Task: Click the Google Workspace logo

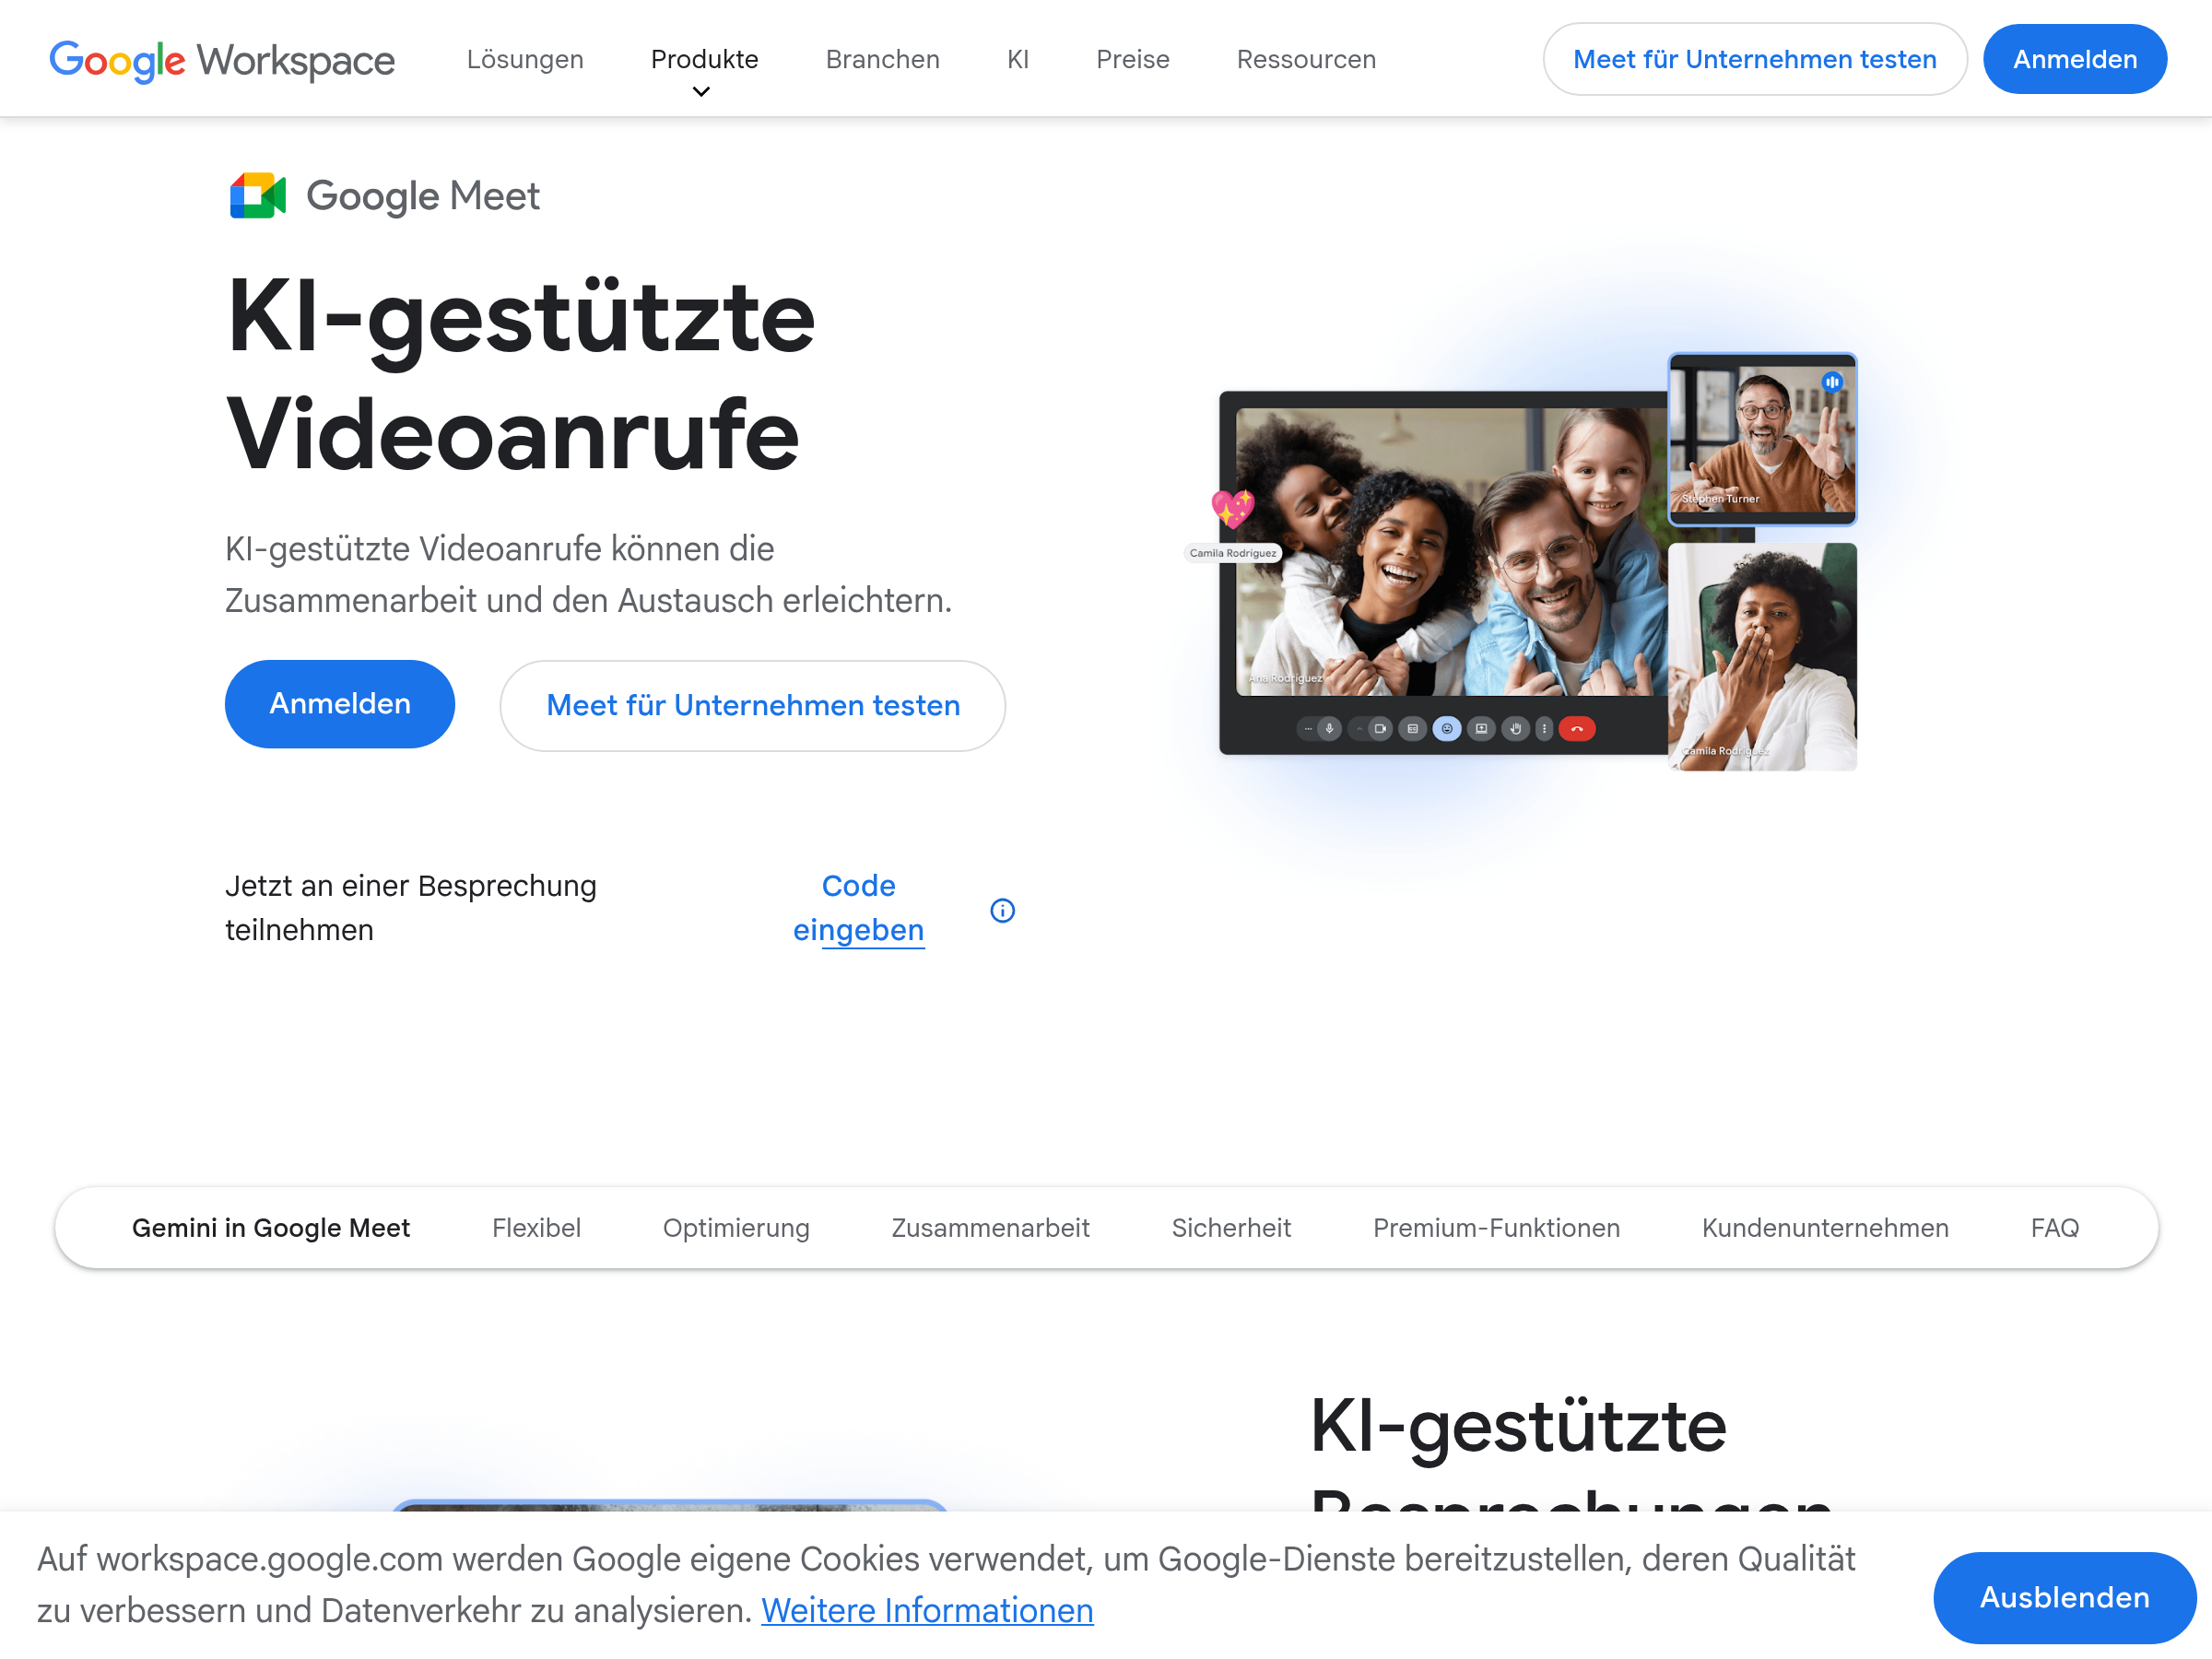Action: [x=222, y=60]
